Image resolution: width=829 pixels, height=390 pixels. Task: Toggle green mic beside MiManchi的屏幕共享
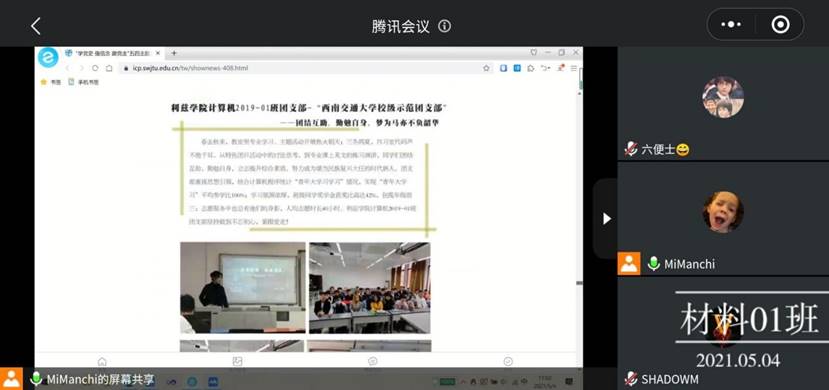point(36,378)
